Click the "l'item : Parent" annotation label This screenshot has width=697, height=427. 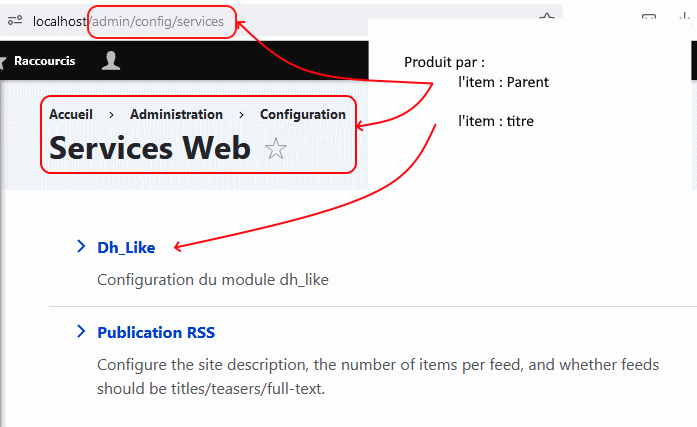coord(503,82)
